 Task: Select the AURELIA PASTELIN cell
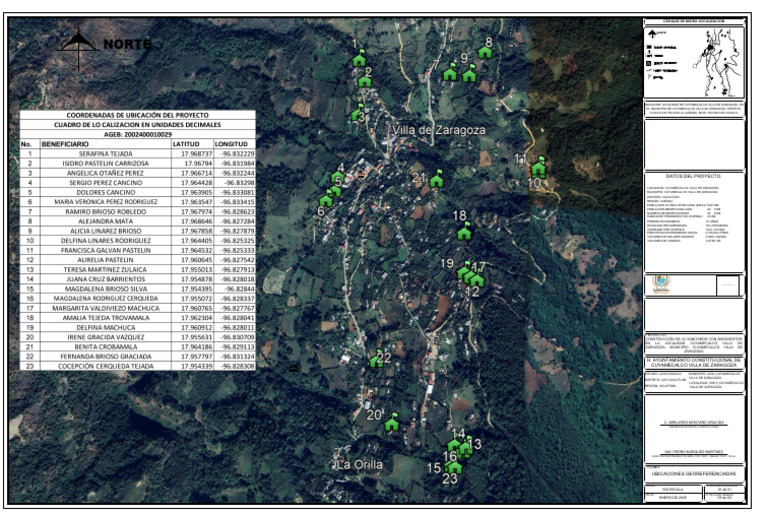pyautogui.click(x=106, y=260)
